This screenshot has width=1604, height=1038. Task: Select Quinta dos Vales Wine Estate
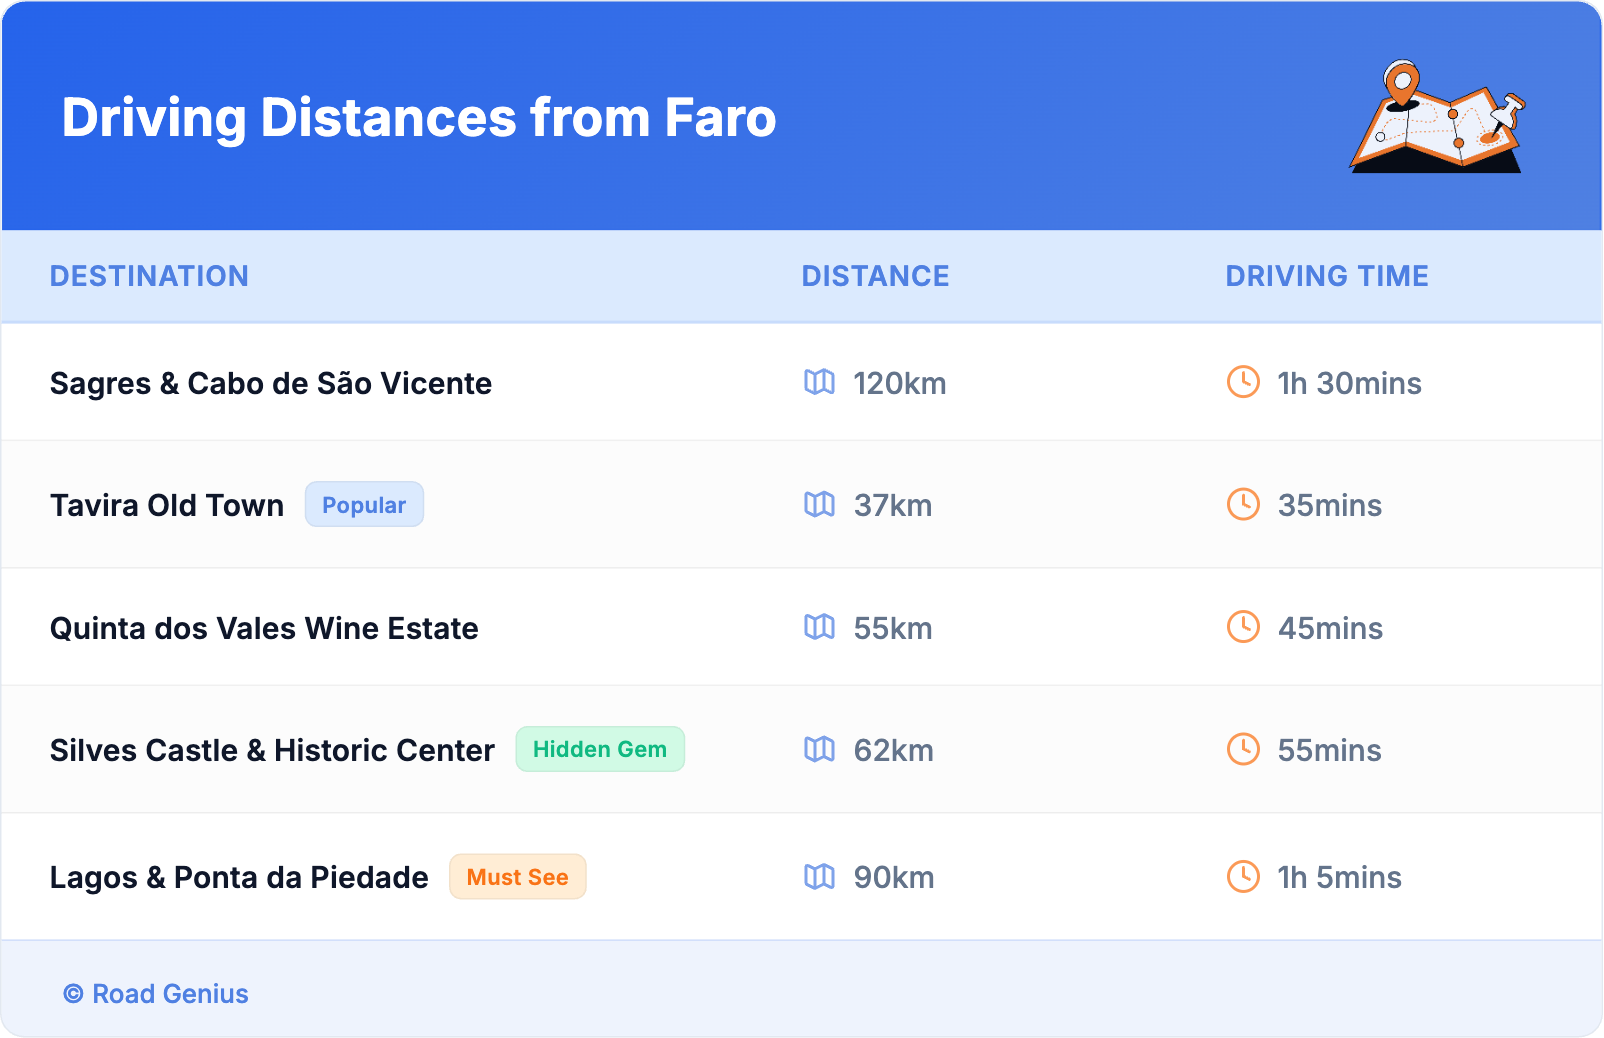click(x=264, y=628)
